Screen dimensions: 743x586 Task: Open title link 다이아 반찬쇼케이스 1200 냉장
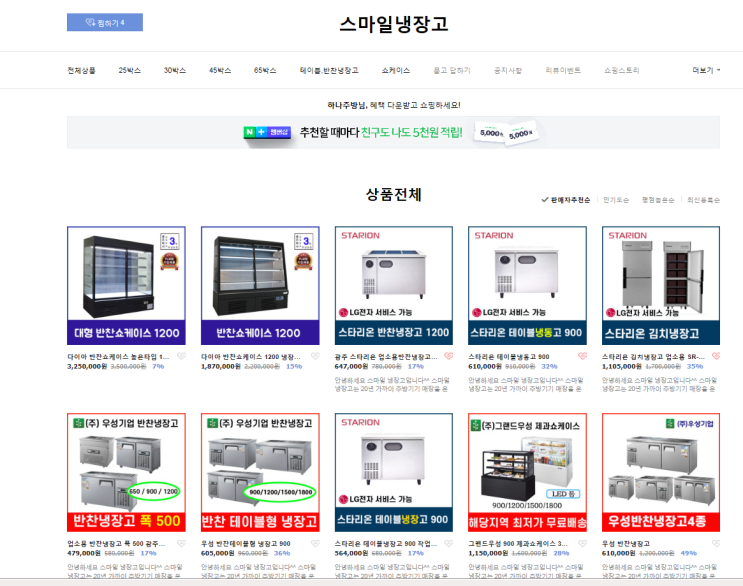click(251, 357)
